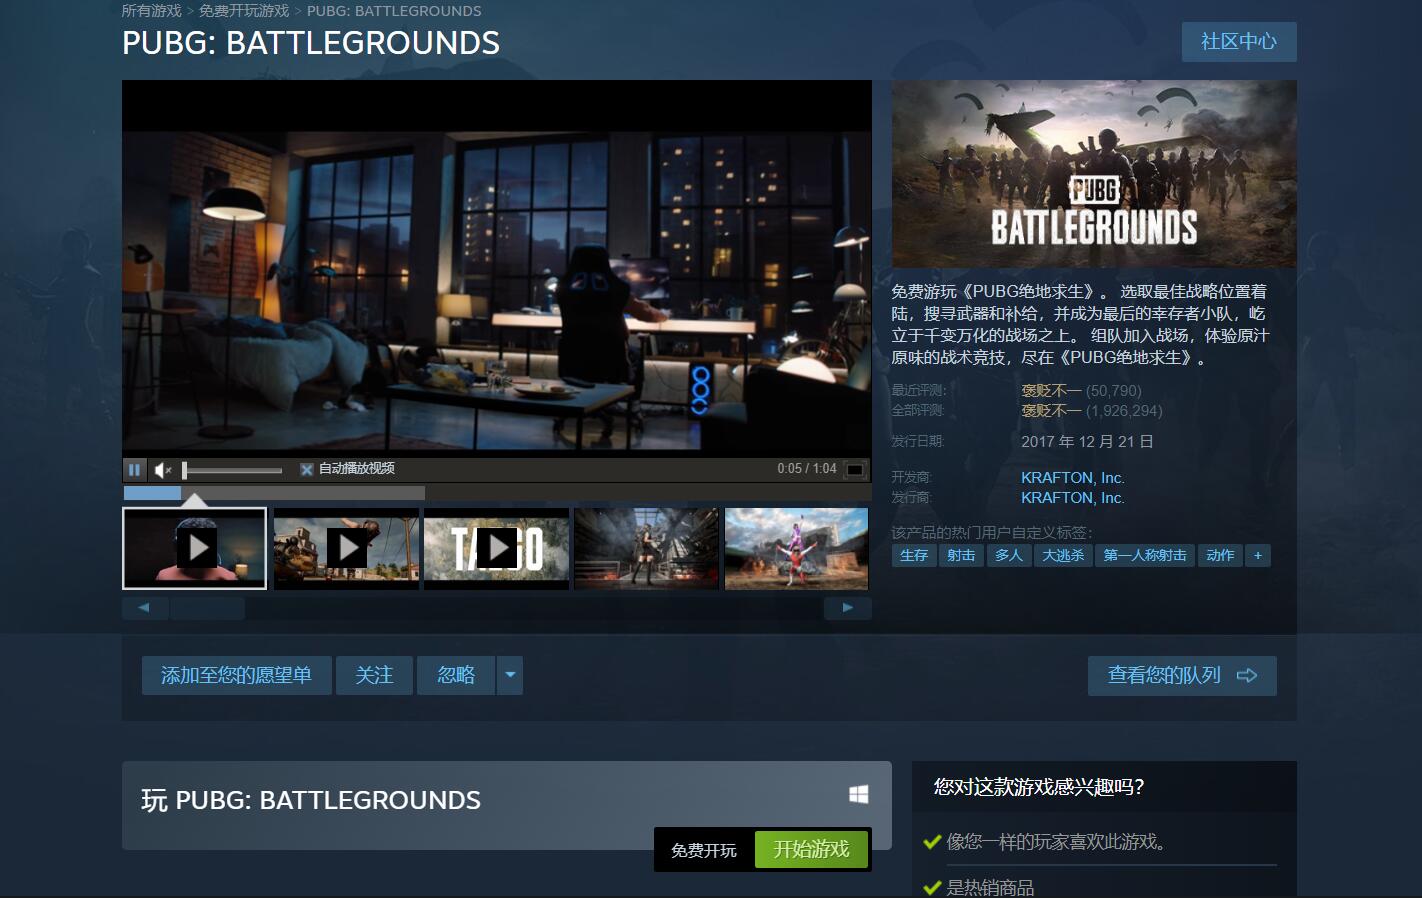The image size is (1422, 898).
Task: Click 添加至您的愿望单 button
Action: pyautogui.click(x=236, y=675)
